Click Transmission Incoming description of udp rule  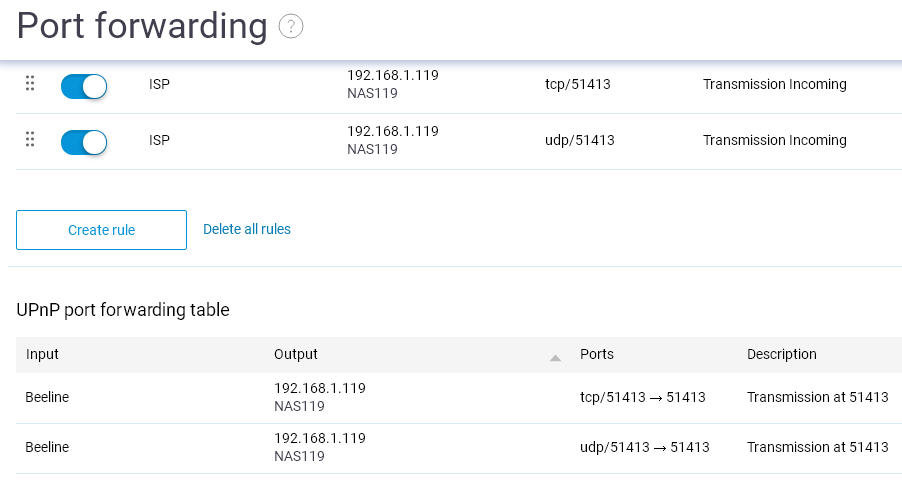click(774, 140)
